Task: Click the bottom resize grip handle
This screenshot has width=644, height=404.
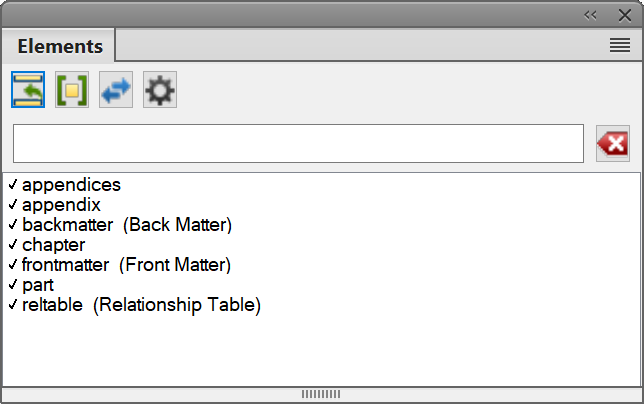Action: click(x=321, y=394)
